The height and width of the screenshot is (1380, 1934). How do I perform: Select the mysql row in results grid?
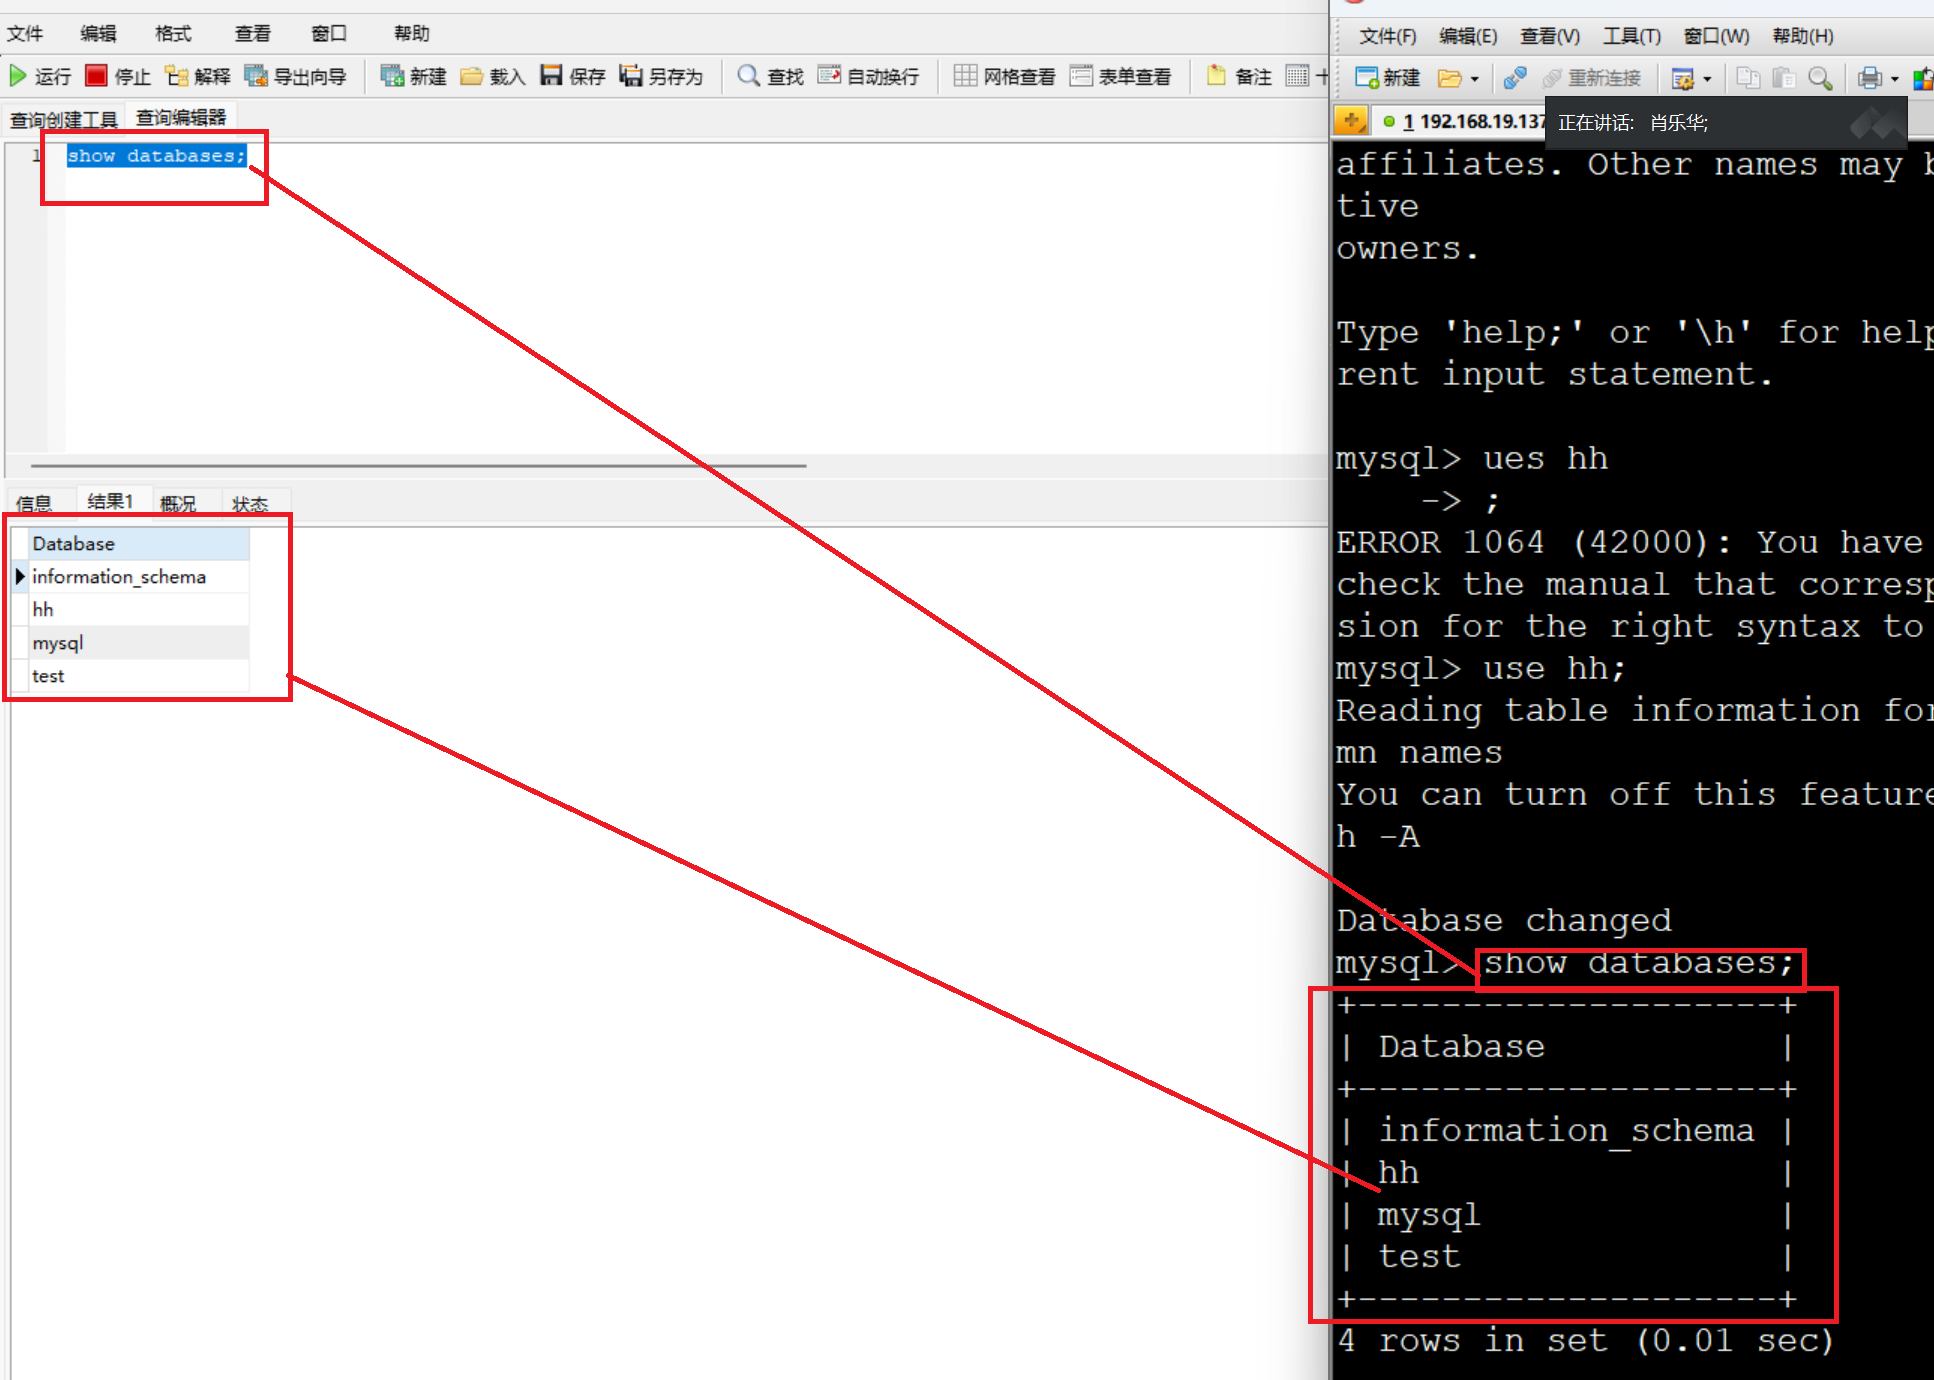58,643
